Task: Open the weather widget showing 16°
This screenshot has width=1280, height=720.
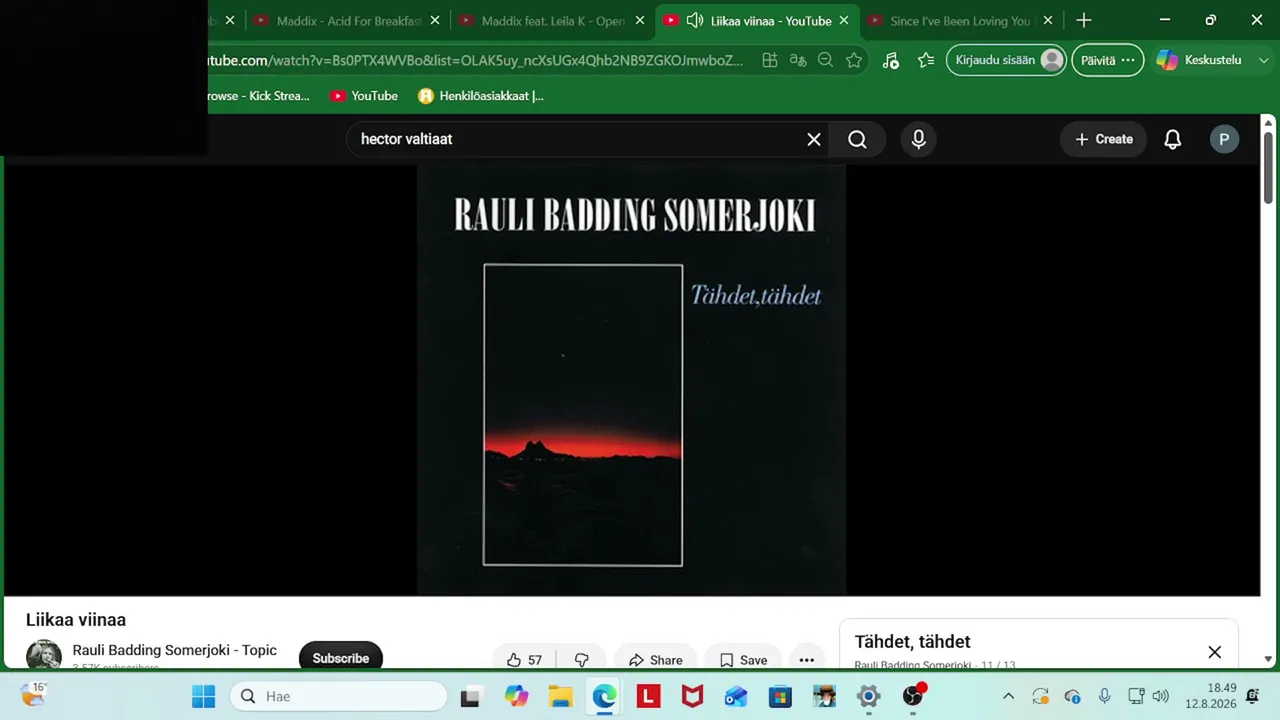Action: pos(33,694)
